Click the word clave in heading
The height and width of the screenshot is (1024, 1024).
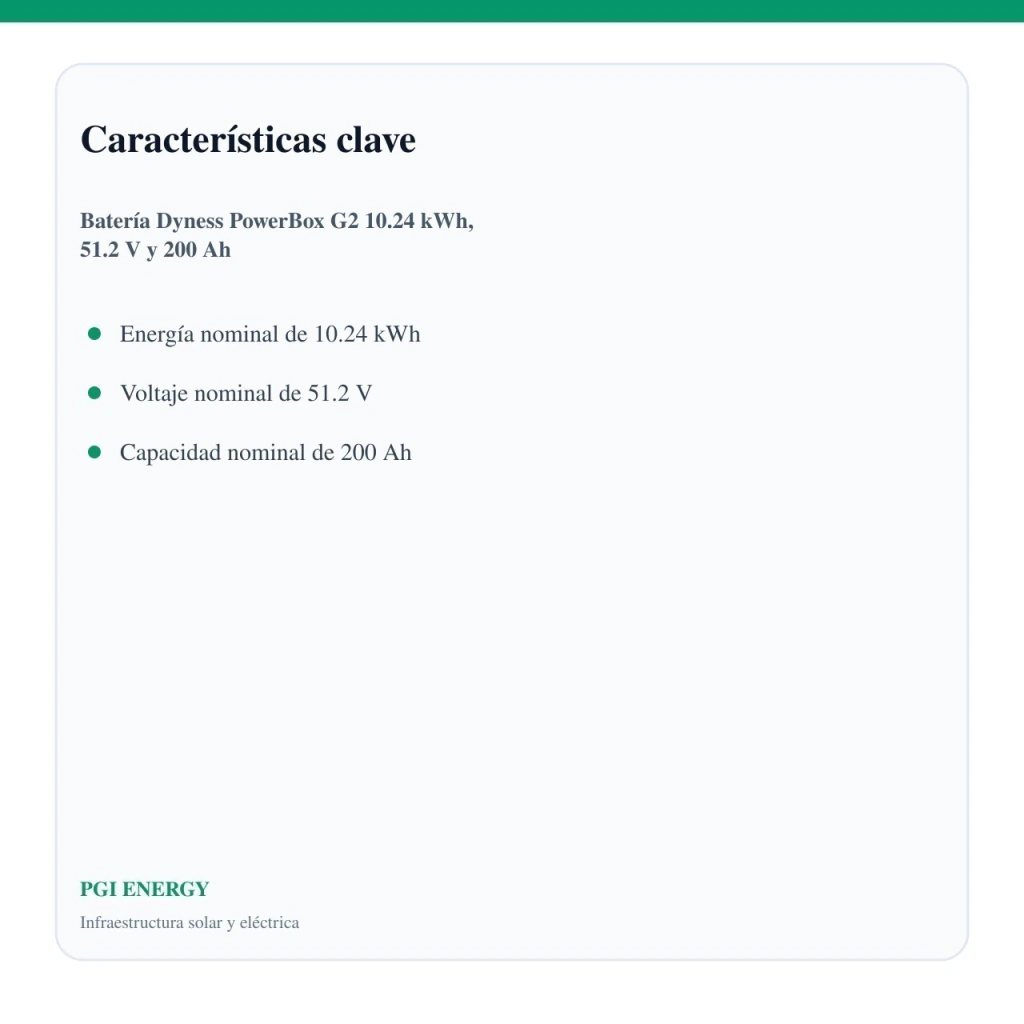tap(376, 139)
